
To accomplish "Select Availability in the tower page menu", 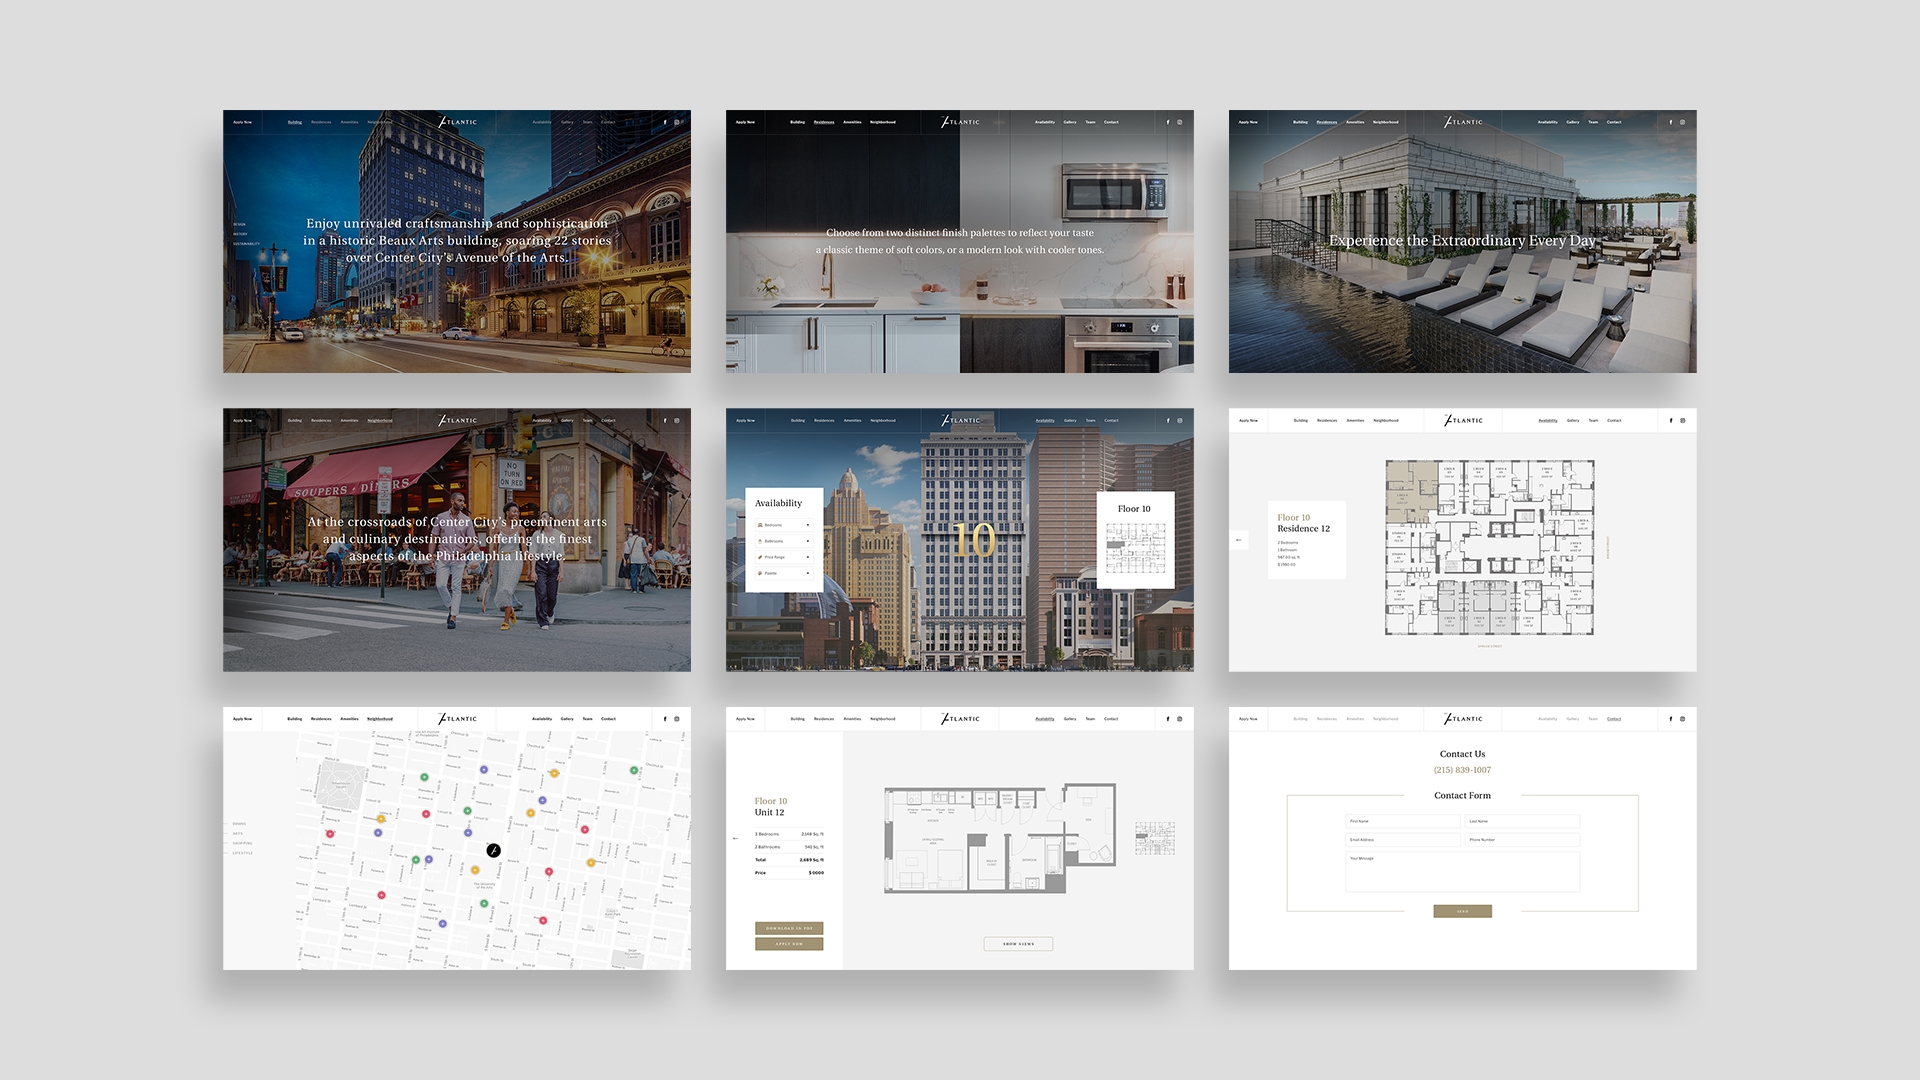I will [x=1045, y=421].
